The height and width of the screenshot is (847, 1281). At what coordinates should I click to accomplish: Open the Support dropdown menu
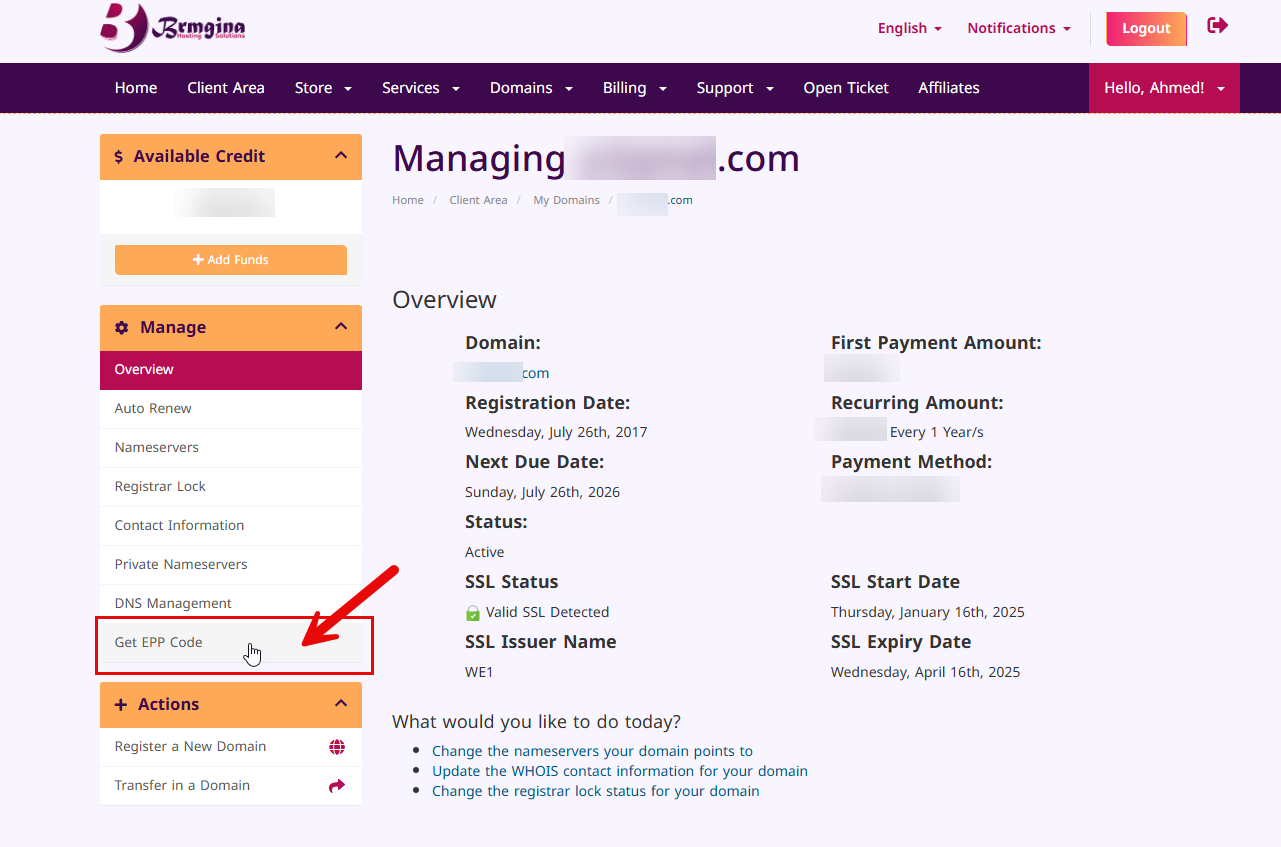coord(736,88)
